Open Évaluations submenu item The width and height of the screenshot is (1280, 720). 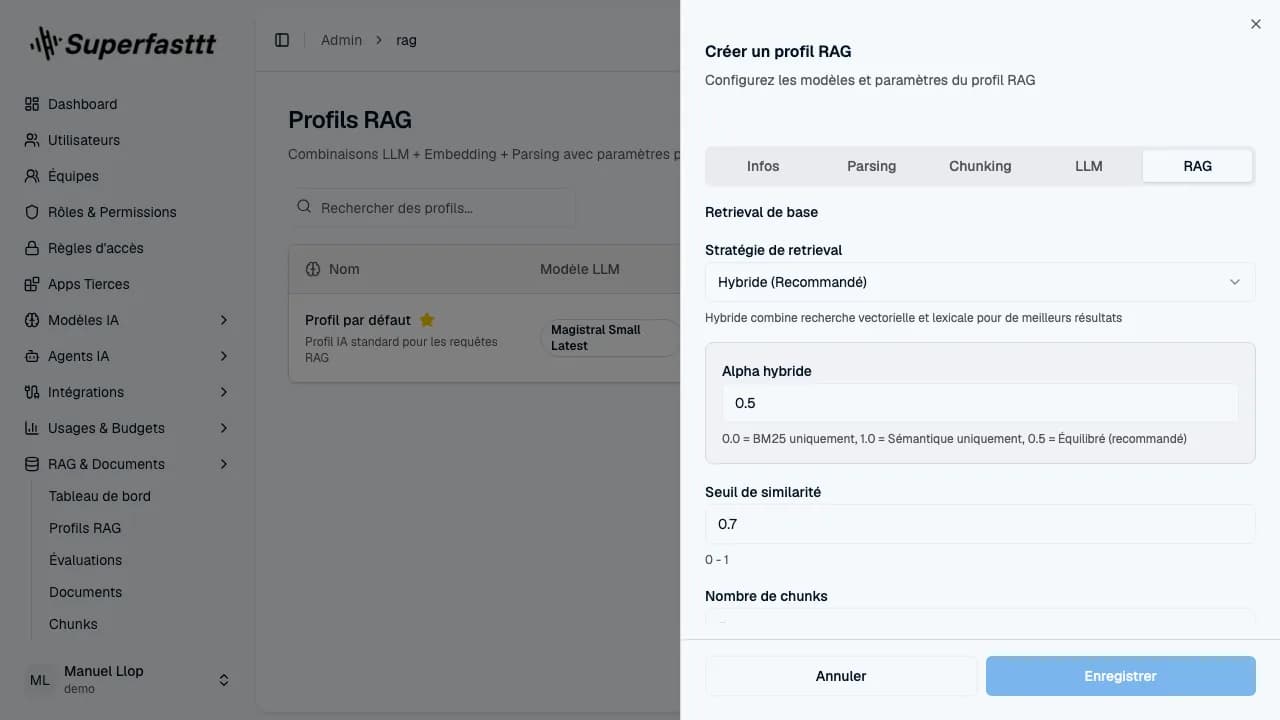point(85,560)
